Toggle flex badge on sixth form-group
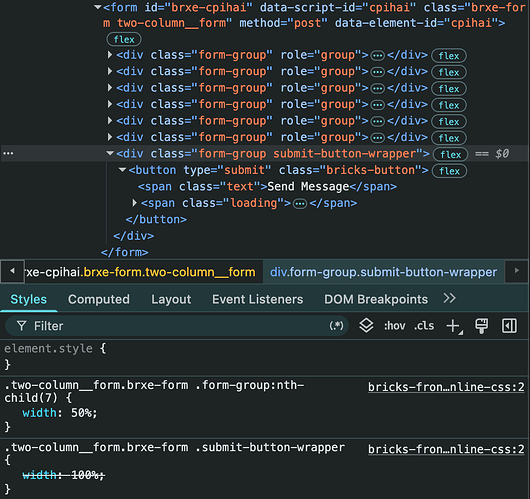Image resolution: width=530 pixels, height=499 pixels. tap(449, 138)
